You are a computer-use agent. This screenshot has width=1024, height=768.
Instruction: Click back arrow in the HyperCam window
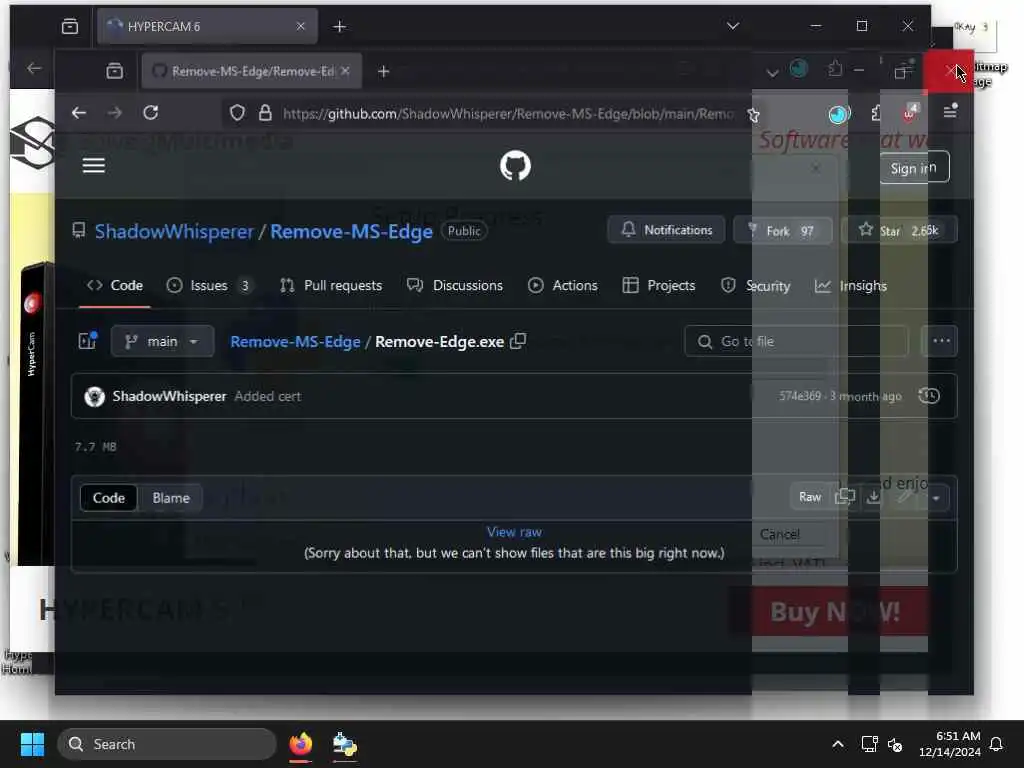[34, 68]
